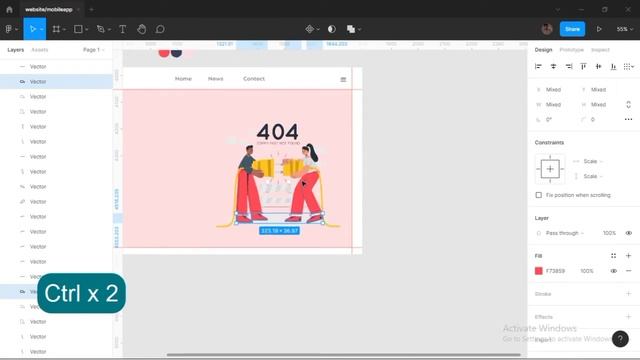Select the highlighted Vector layer row
Screen dimensions: 640x360
click(x=56, y=82)
